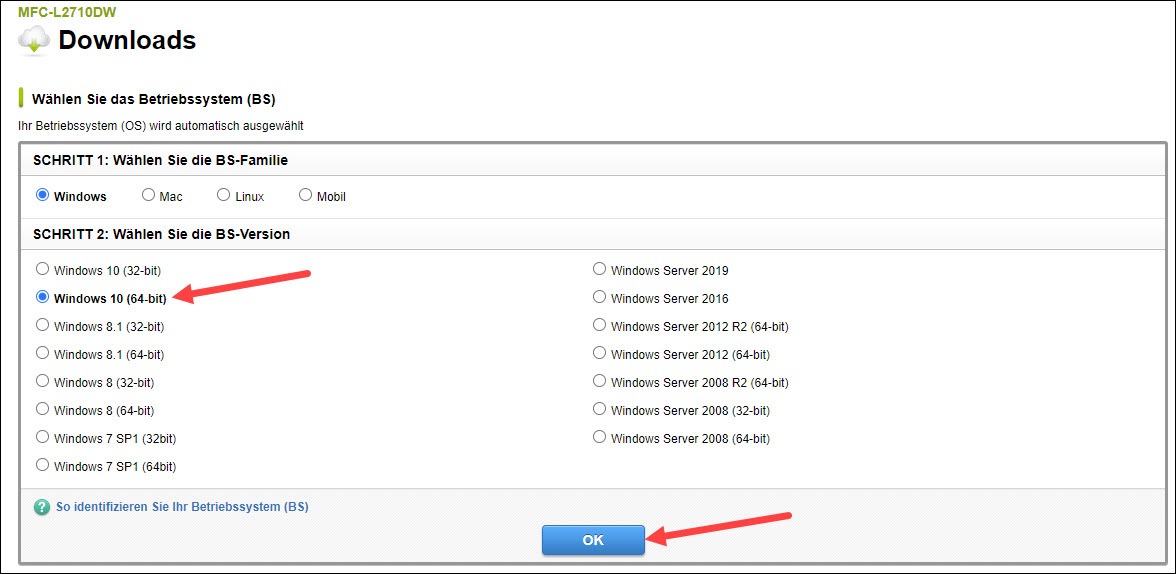Select Windows 8 (32-bit) option
This screenshot has width=1176, height=574.
(42, 381)
